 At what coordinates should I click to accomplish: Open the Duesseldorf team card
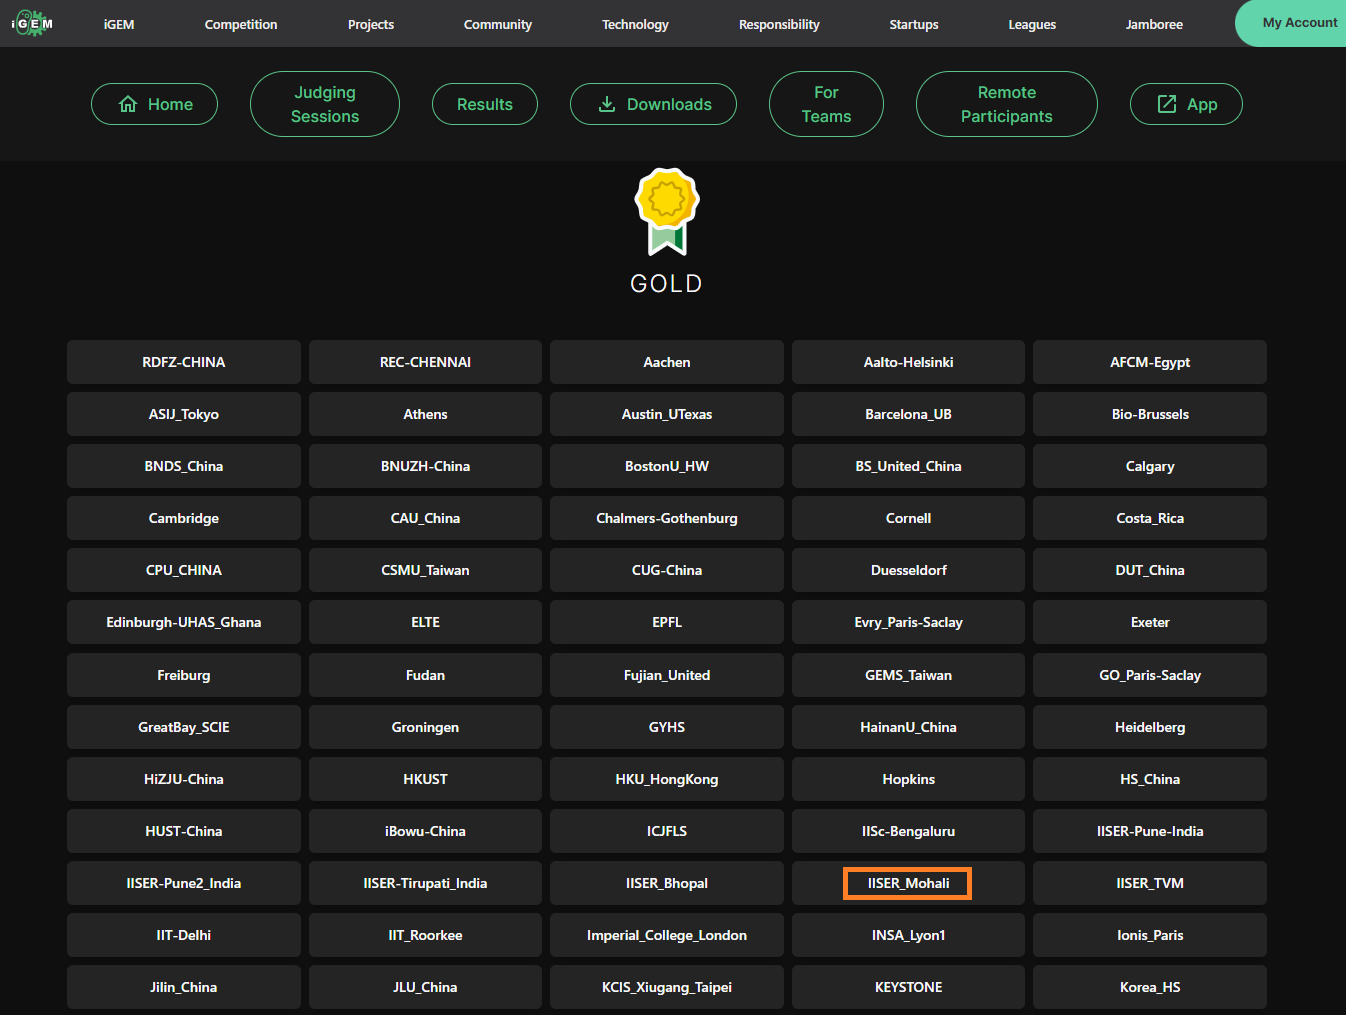pos(908,570)
